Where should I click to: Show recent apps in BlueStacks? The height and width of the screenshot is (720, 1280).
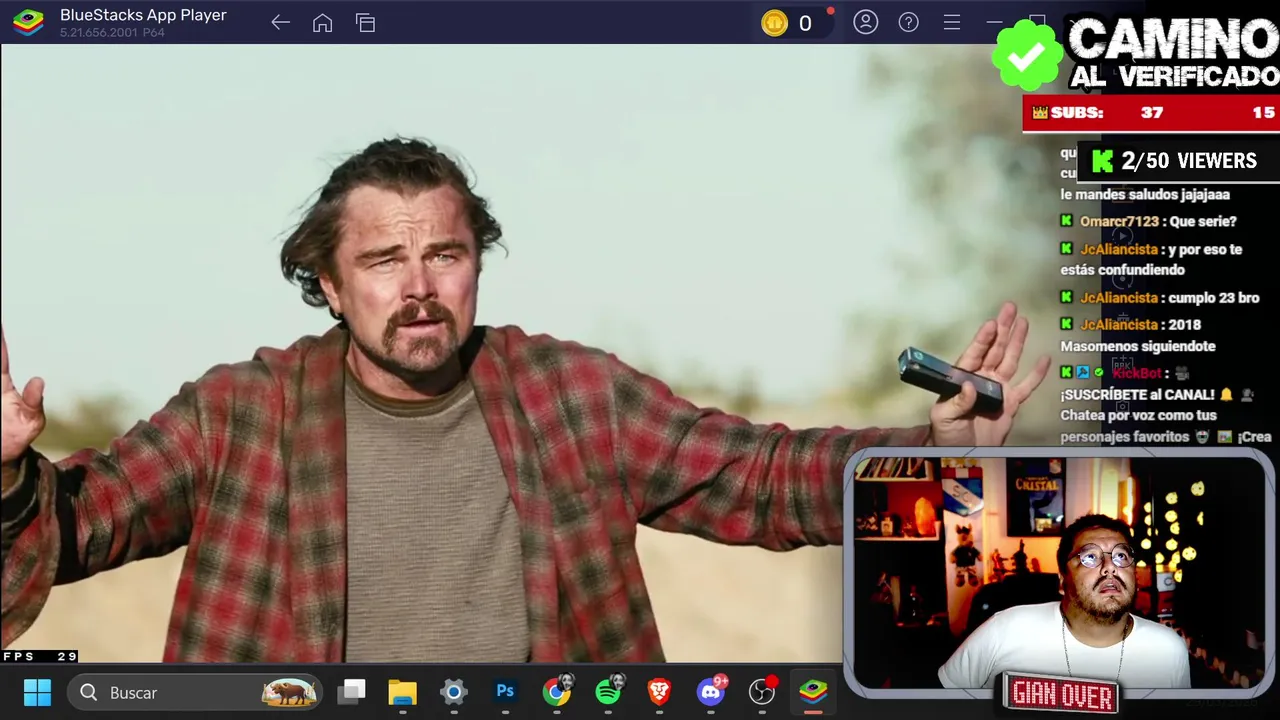tap(365, 23)
